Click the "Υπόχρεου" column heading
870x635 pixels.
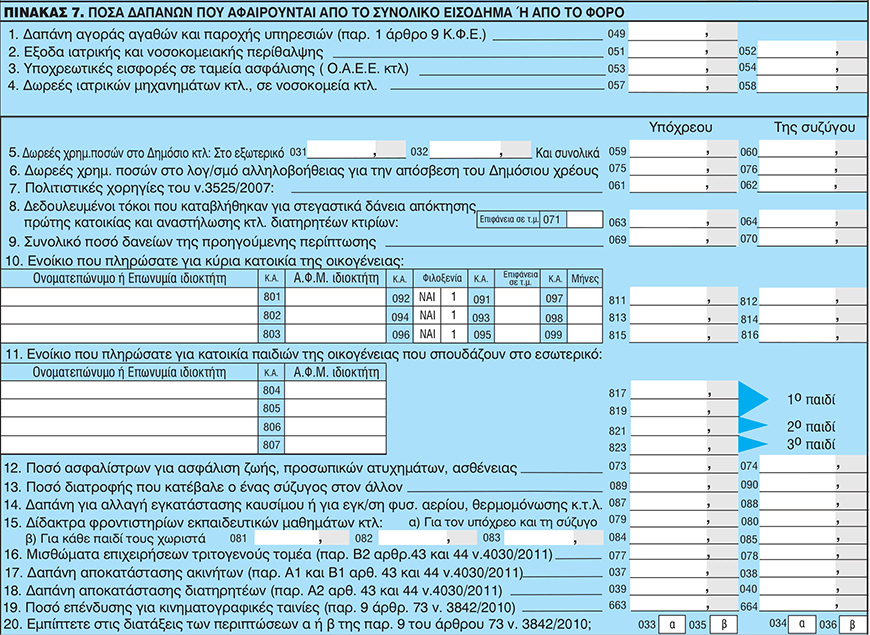pyautogui.click(x=681, y=127)
